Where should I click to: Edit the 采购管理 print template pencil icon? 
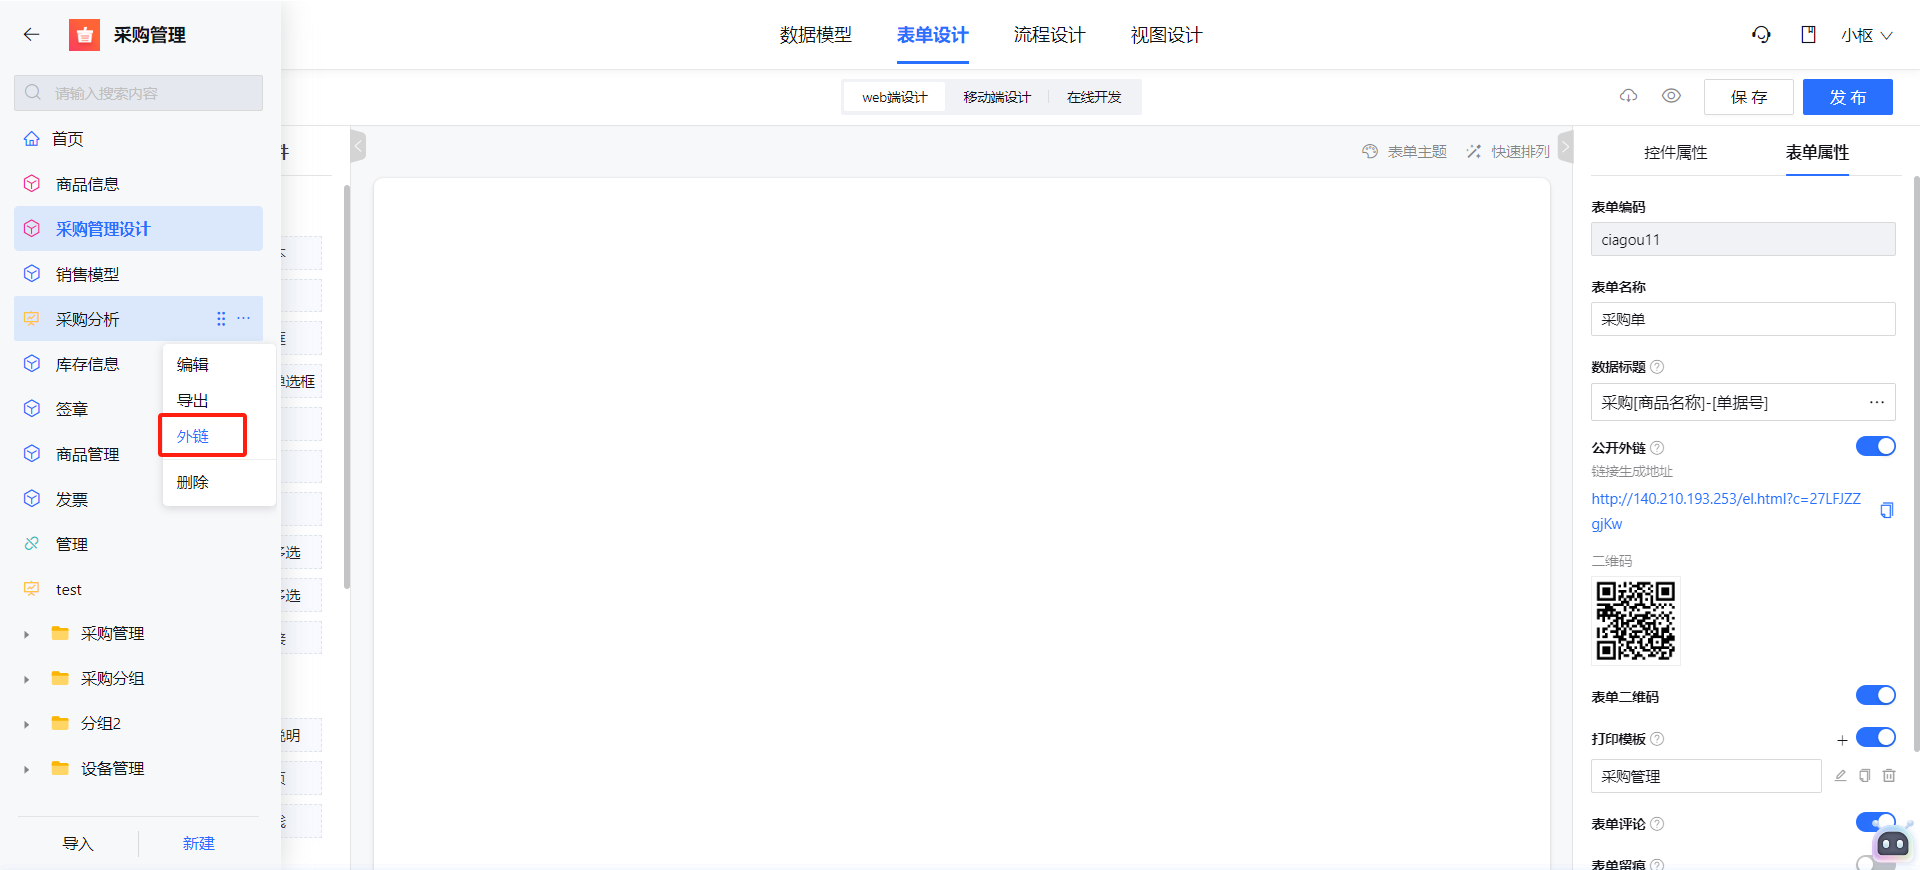pos(1840,776)
